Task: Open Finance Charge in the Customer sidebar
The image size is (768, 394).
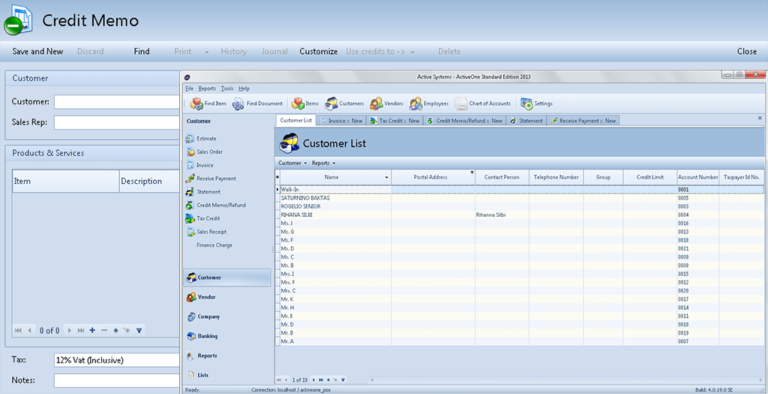Action: (x=214, y=245)
